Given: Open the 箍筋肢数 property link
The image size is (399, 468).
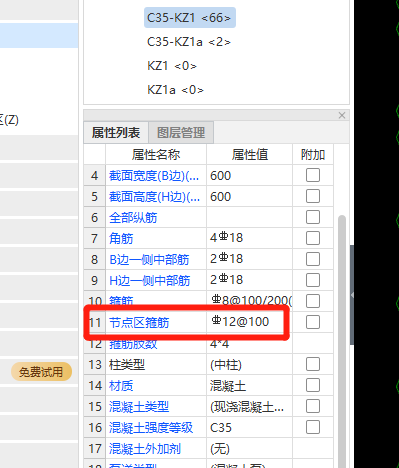Looking at the screenshot, I should [133, 344].
